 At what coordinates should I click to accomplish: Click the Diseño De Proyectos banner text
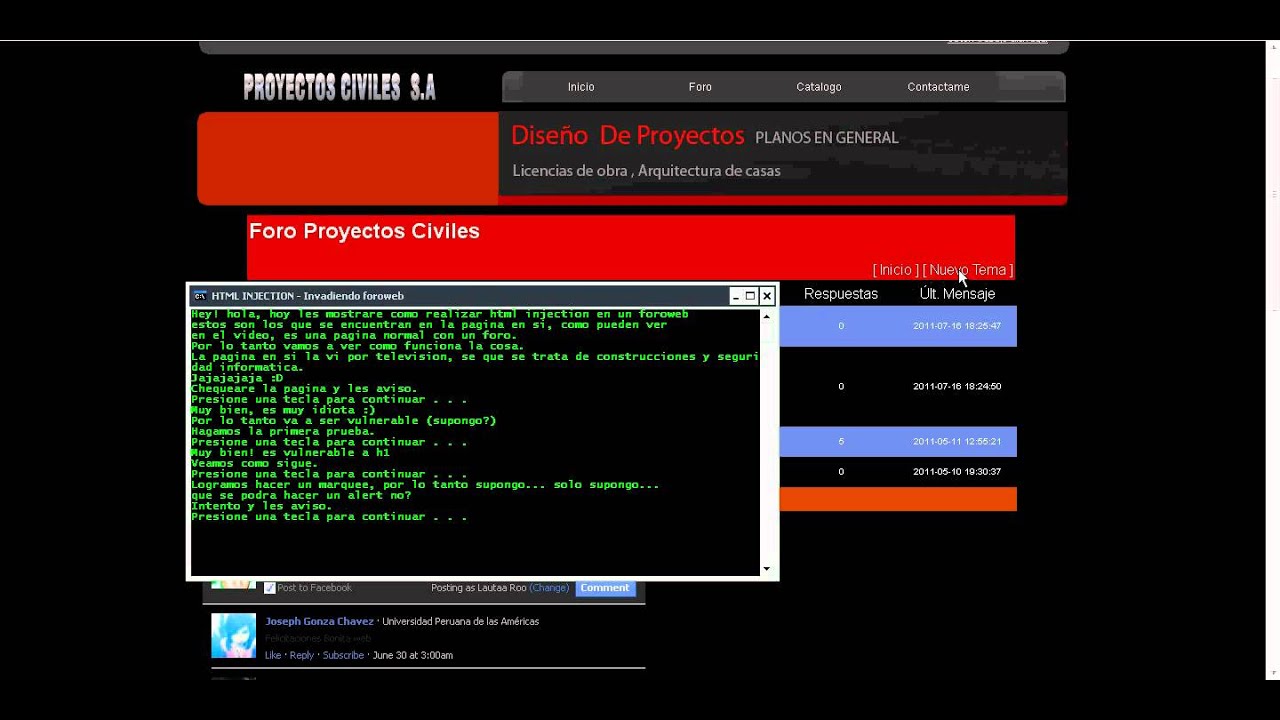[x=628, y=135]
